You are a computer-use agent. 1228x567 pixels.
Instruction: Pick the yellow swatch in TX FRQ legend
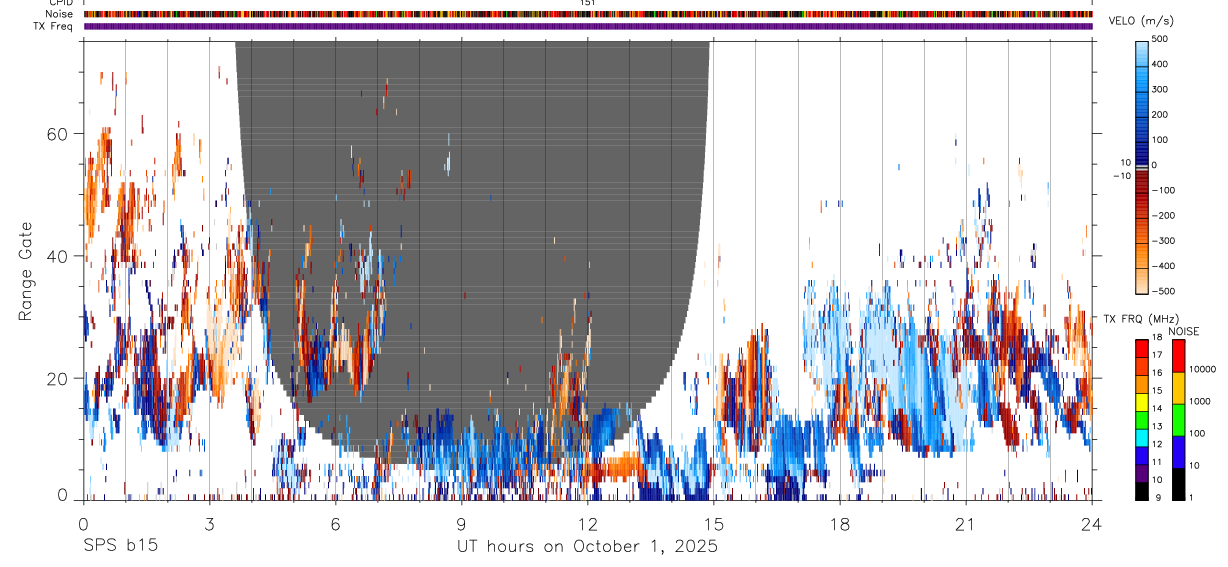click(x=1142, y=402)
